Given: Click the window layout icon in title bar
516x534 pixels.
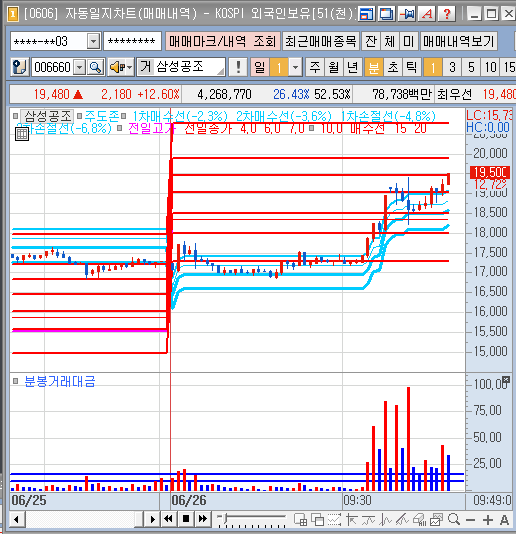Looking at the screenshot, I should coord(366,14).
